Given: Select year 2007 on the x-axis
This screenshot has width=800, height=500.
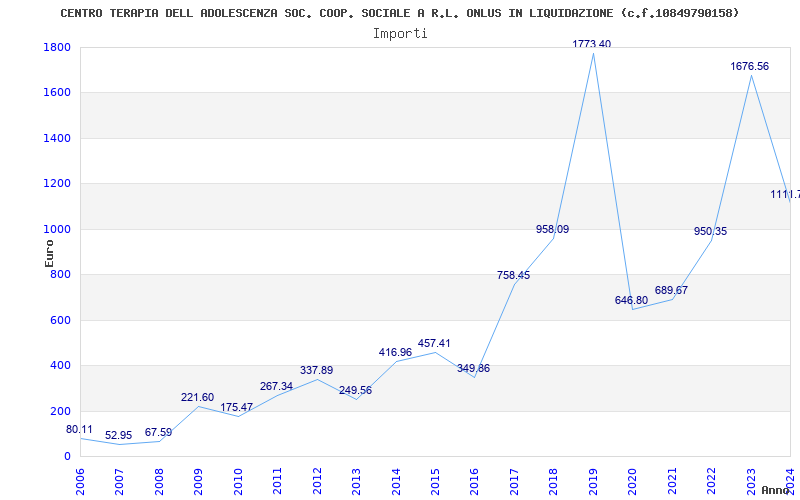Looking at the screenshot, I should pyautogui.click(x=119, y=481).
